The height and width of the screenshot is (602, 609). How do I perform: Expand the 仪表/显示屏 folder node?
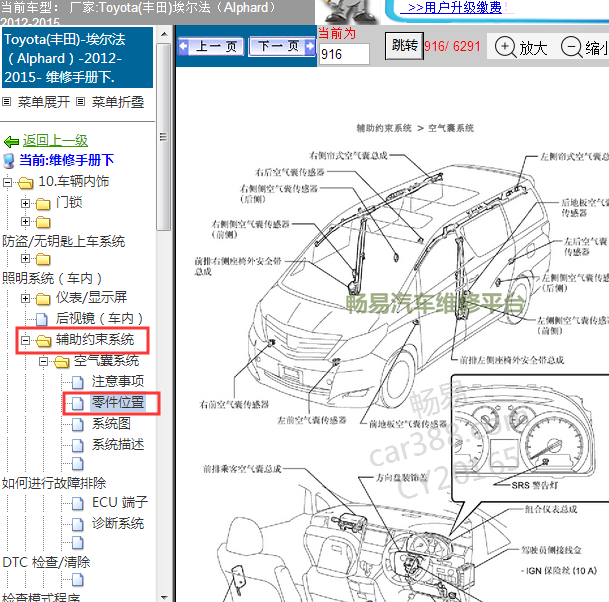point(26,299)
